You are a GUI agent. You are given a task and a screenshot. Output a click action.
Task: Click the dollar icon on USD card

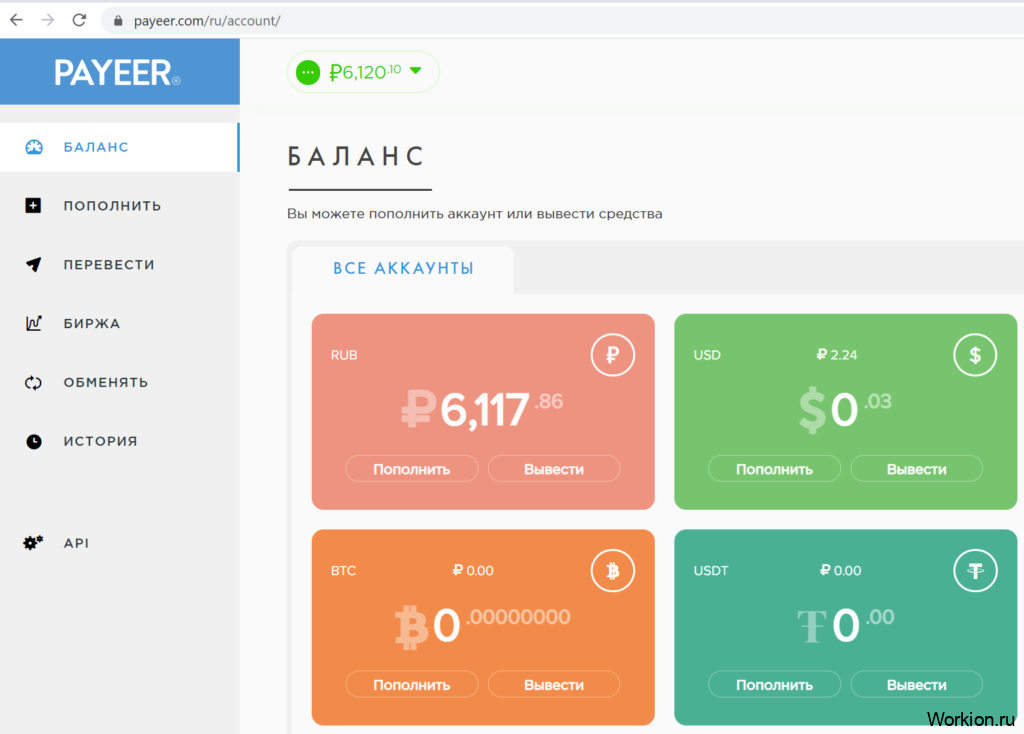[x=975, y=355]
